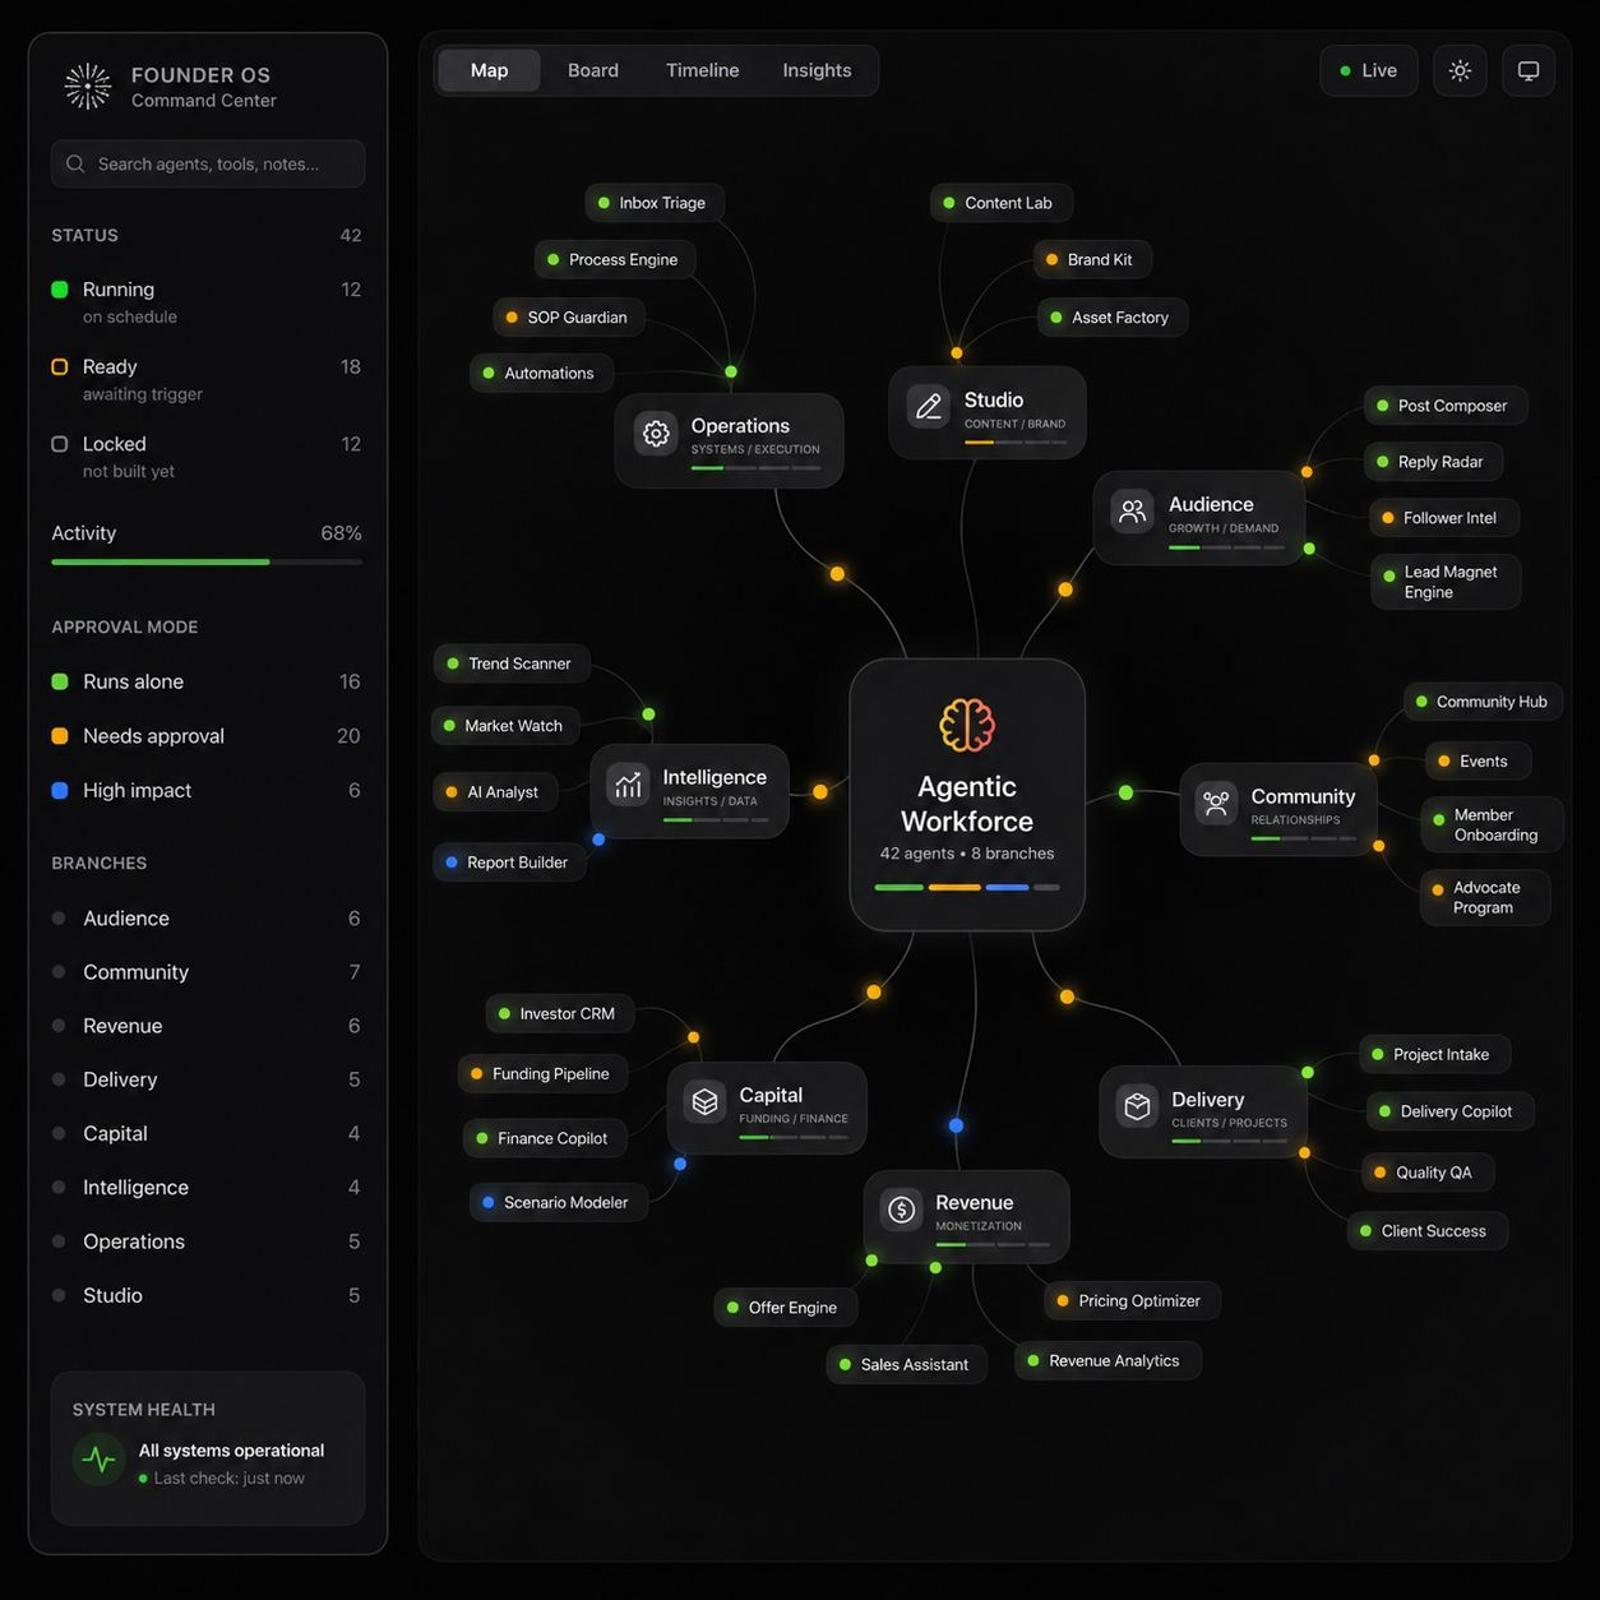Click the search agents input field

point(208,164)
